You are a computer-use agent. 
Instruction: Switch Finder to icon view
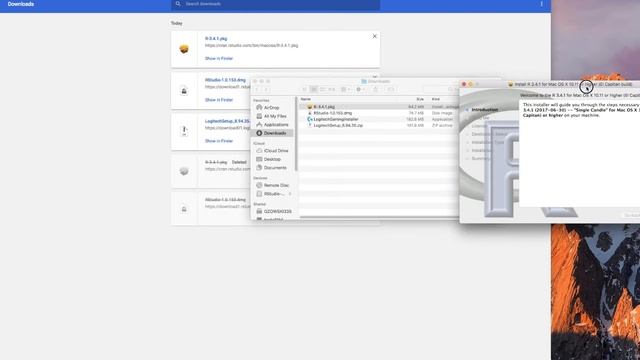[x=304, y=89]
